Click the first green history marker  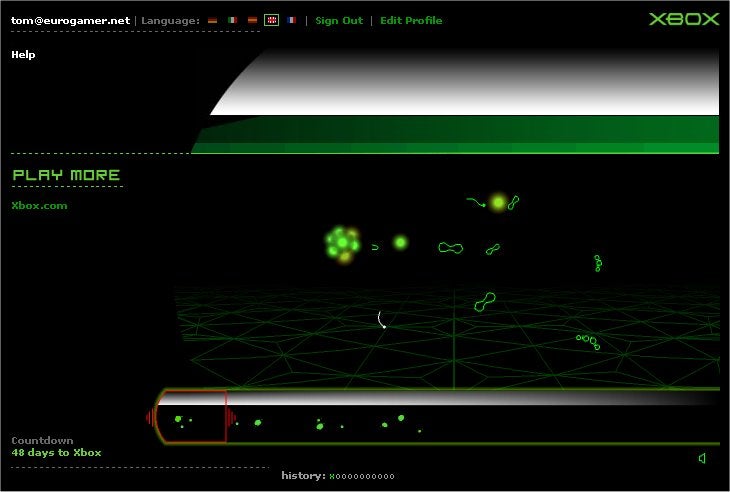pos(332,476)
